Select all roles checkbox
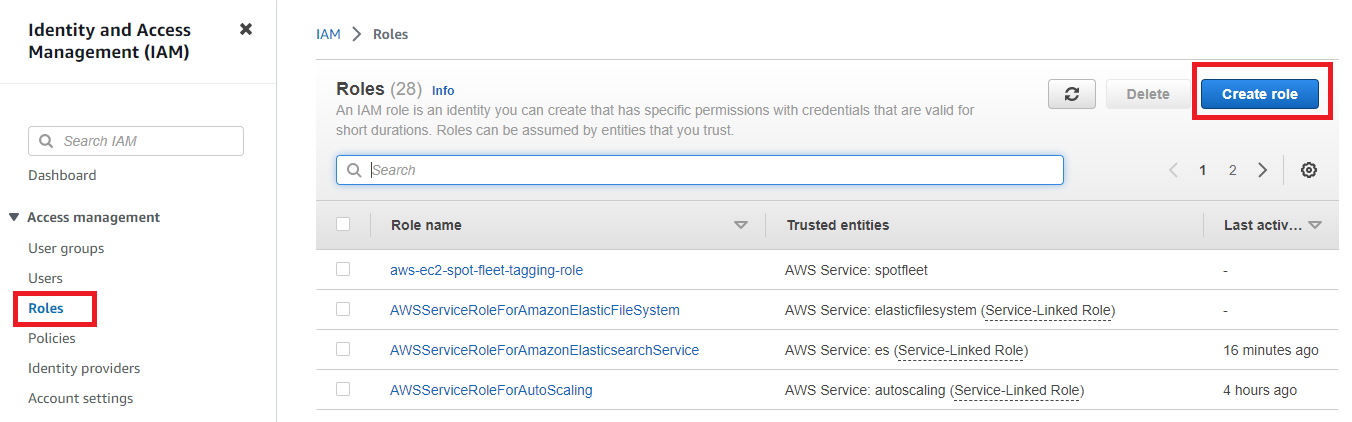 tap(343, 225)
